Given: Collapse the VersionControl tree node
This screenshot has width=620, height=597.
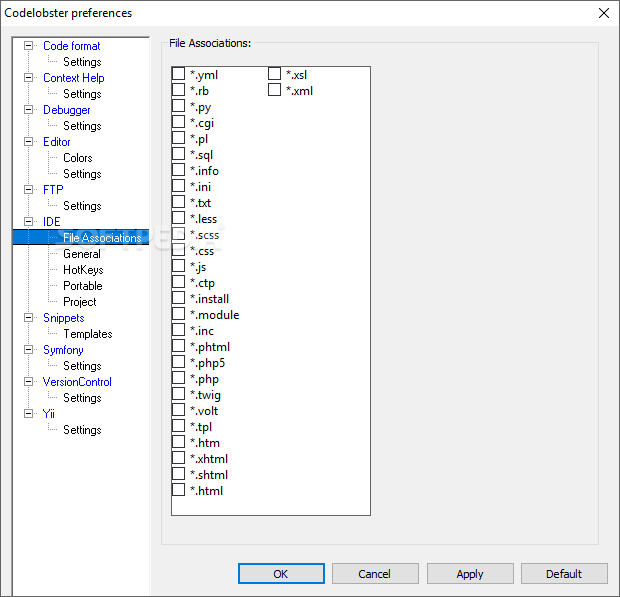Looking at the screenshot, I should click(x=28, y=382).
